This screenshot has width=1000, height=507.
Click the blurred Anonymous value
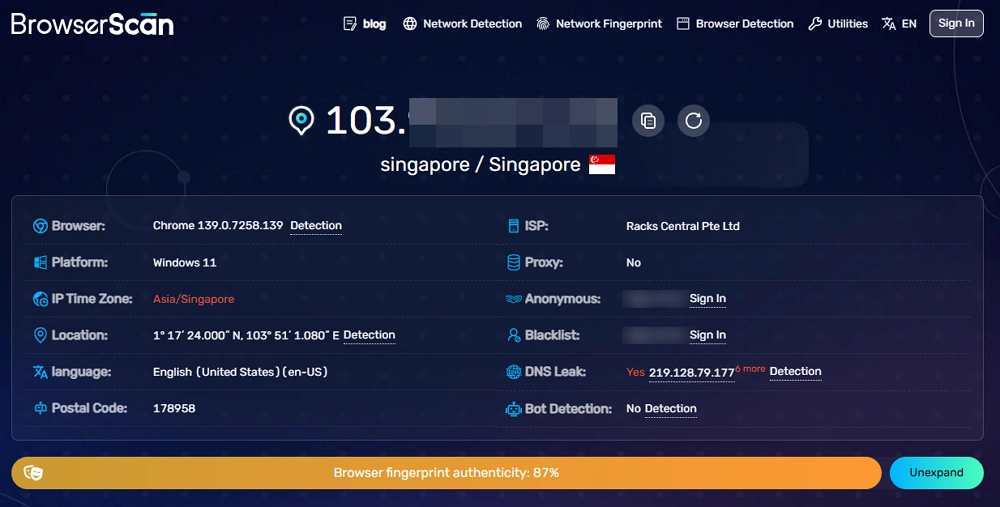pos(654,298)
